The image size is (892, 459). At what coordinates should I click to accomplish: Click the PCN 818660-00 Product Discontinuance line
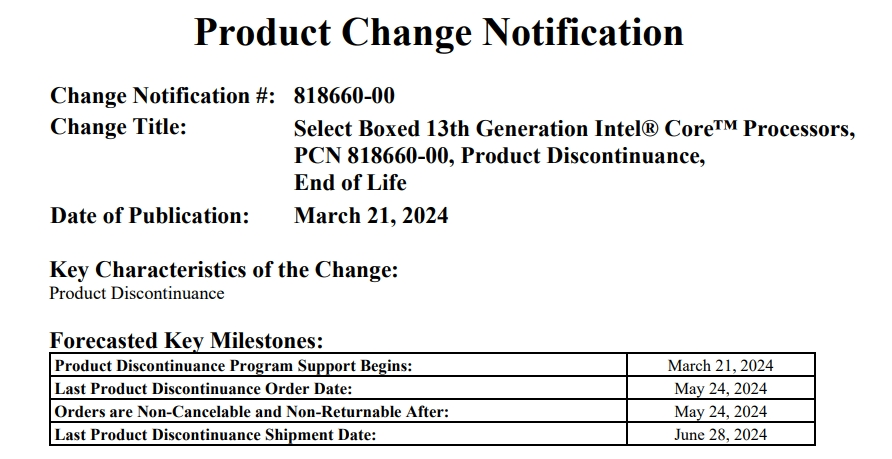pos(499,155)
